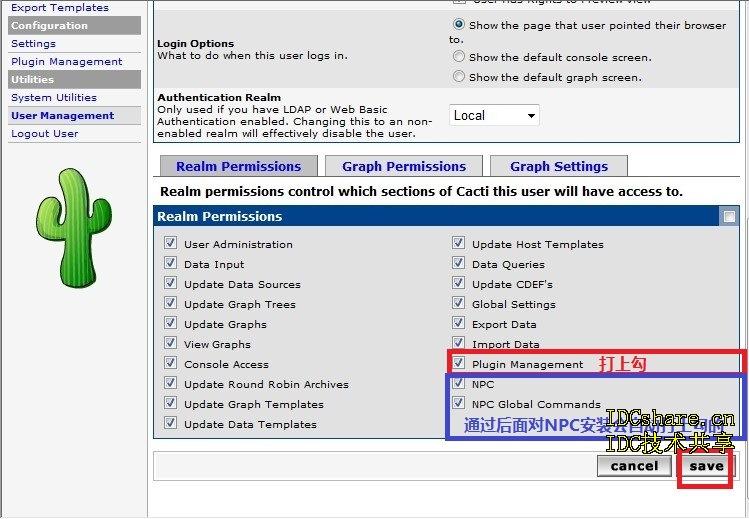749x519 pixels.
Task: Open User Management link
Action: point(63,116)
